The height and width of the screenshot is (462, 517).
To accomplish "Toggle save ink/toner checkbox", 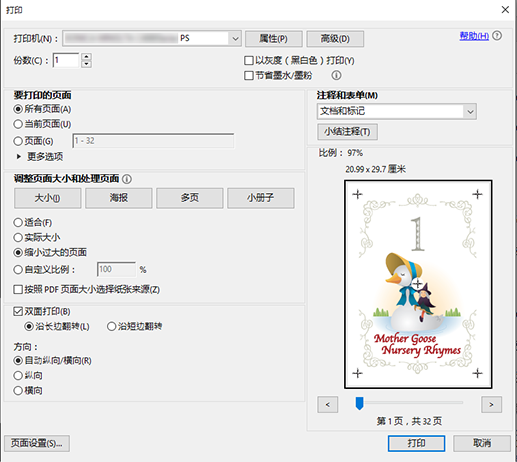I will [249, 75].
